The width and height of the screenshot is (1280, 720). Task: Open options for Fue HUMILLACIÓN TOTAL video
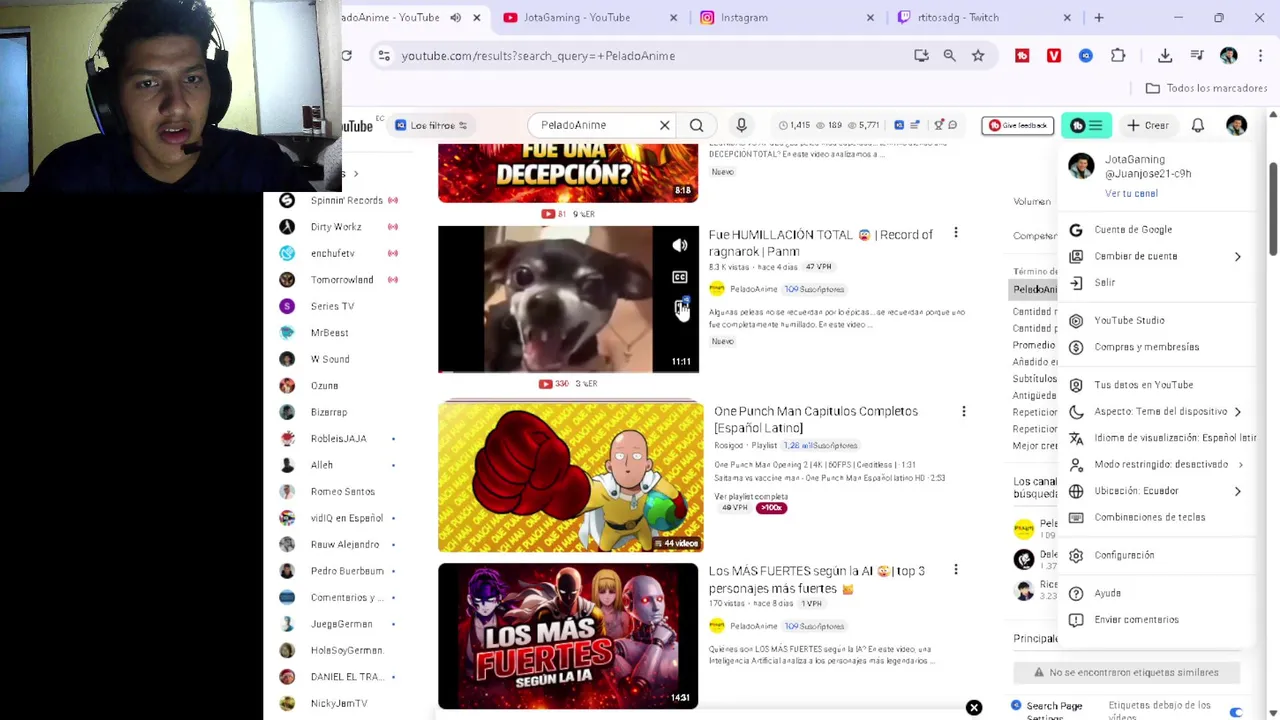(955, 233)
